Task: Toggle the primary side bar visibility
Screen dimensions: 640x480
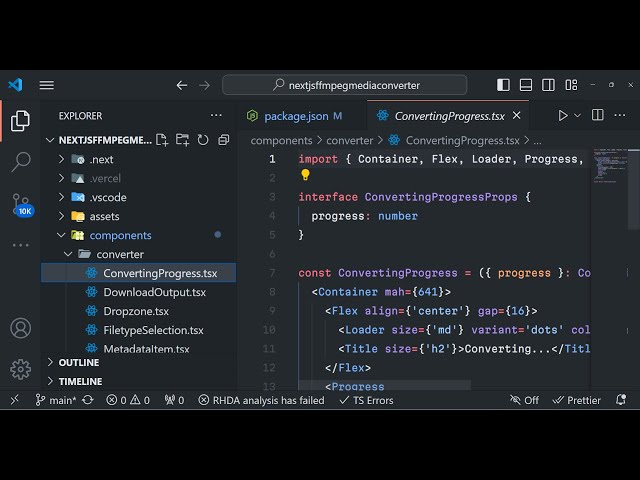Action: [x=503, y=85]
